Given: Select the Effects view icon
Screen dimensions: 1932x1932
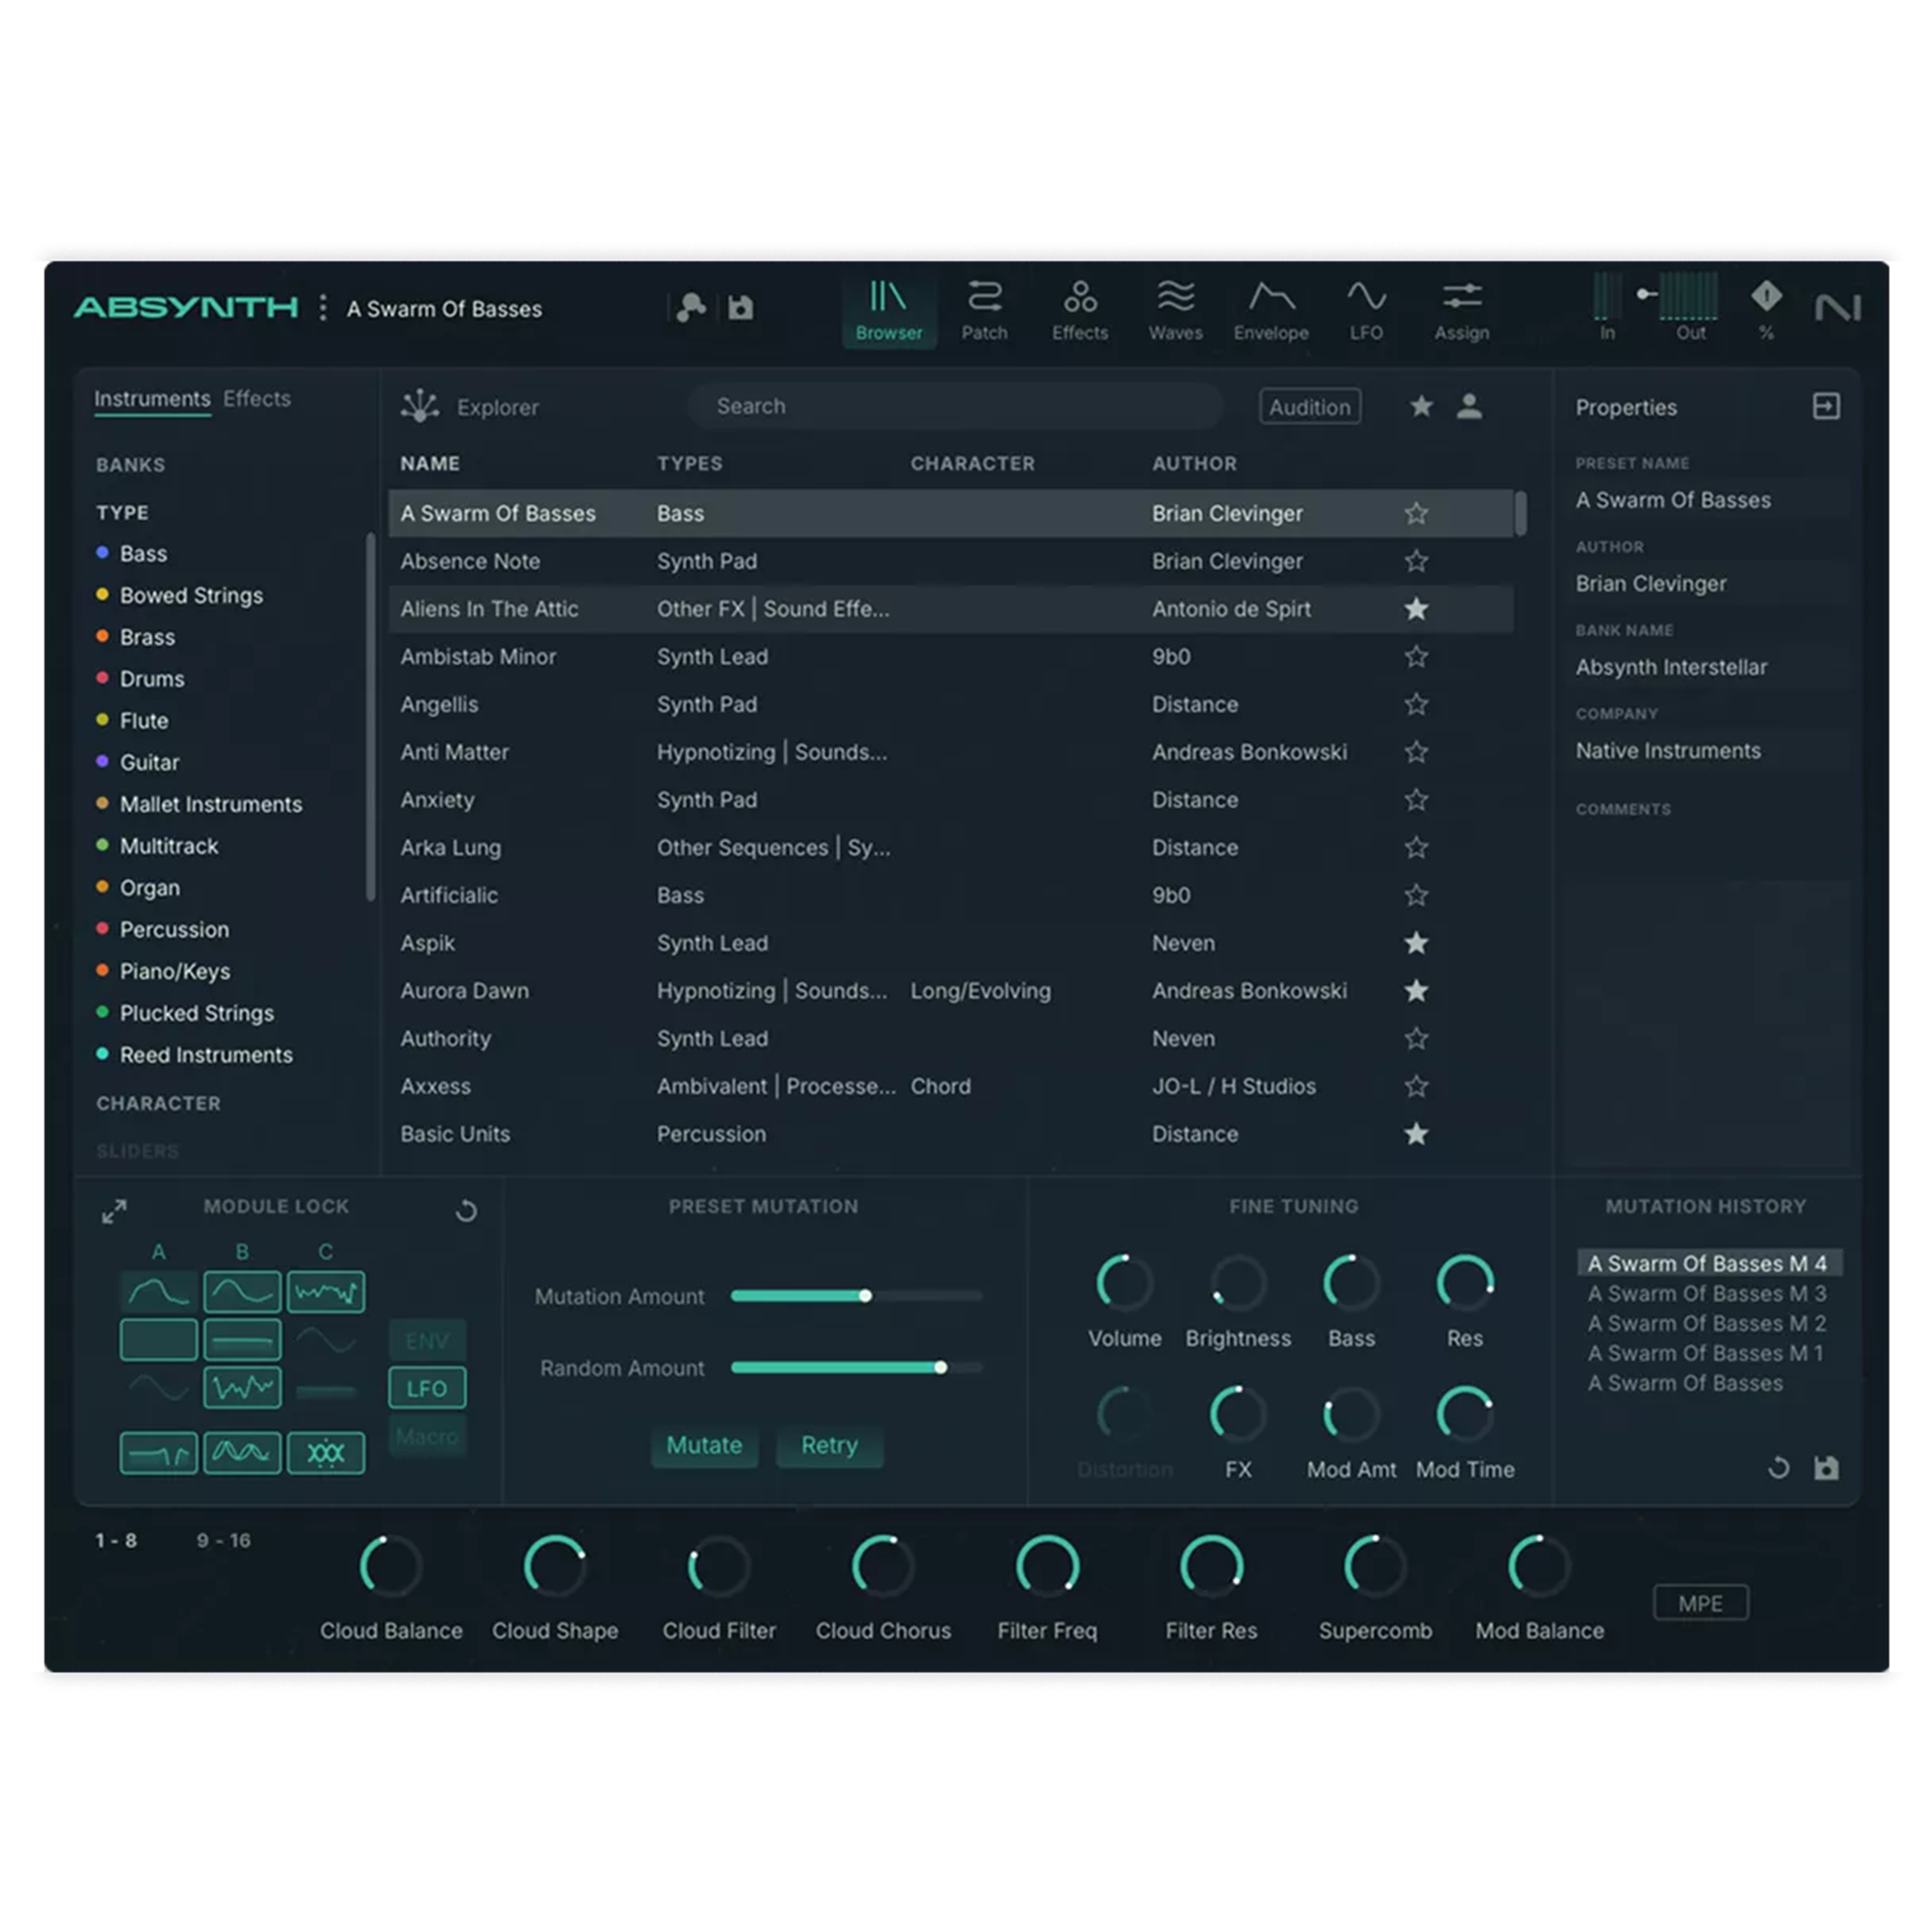Looking at the screenshot, I should (1080, 310).
